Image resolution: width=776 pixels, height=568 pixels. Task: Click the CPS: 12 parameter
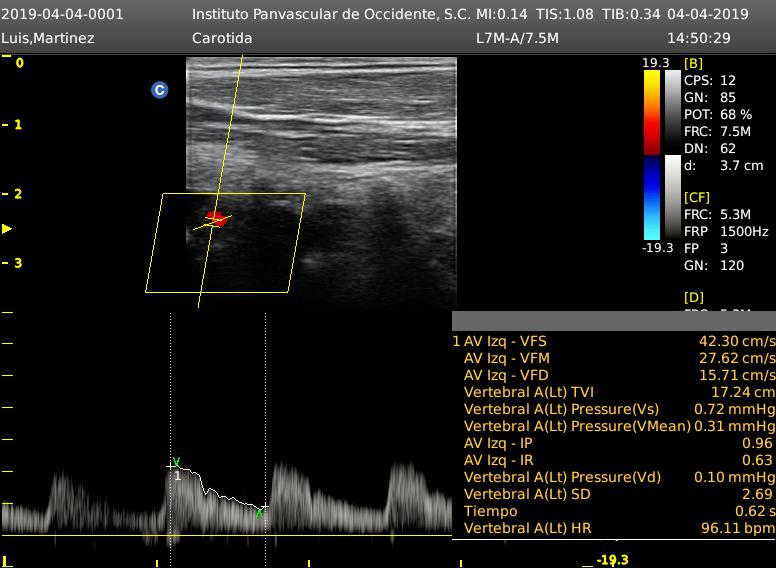710,80
